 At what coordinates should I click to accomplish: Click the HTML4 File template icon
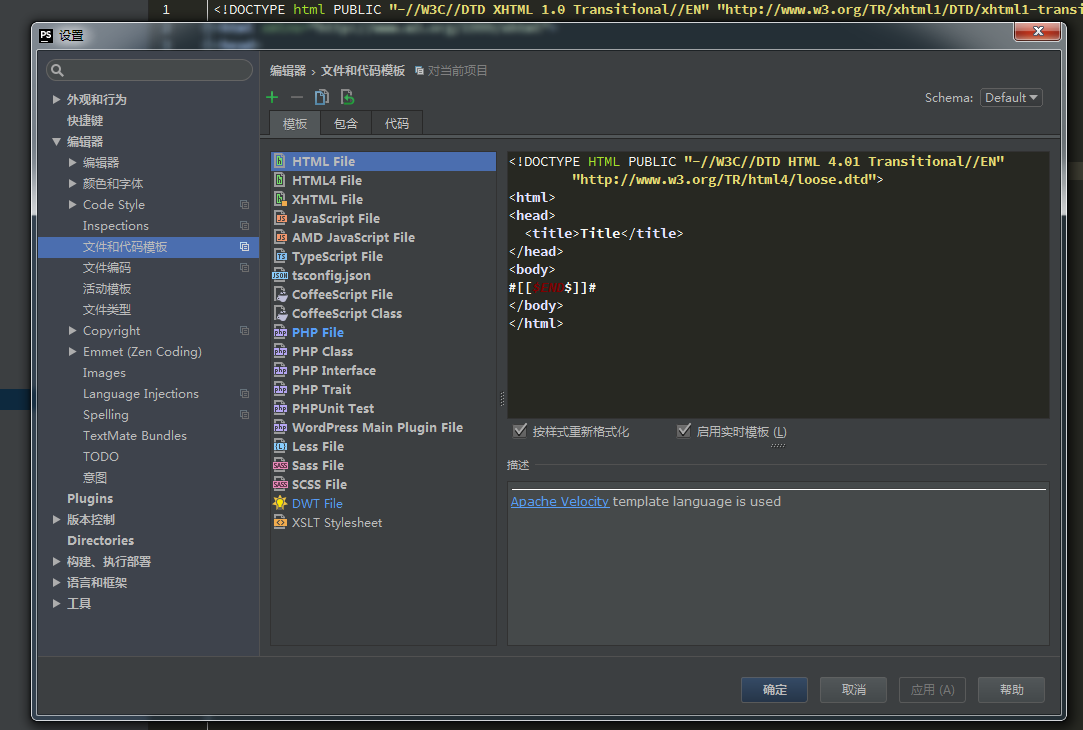pos(280,180)
